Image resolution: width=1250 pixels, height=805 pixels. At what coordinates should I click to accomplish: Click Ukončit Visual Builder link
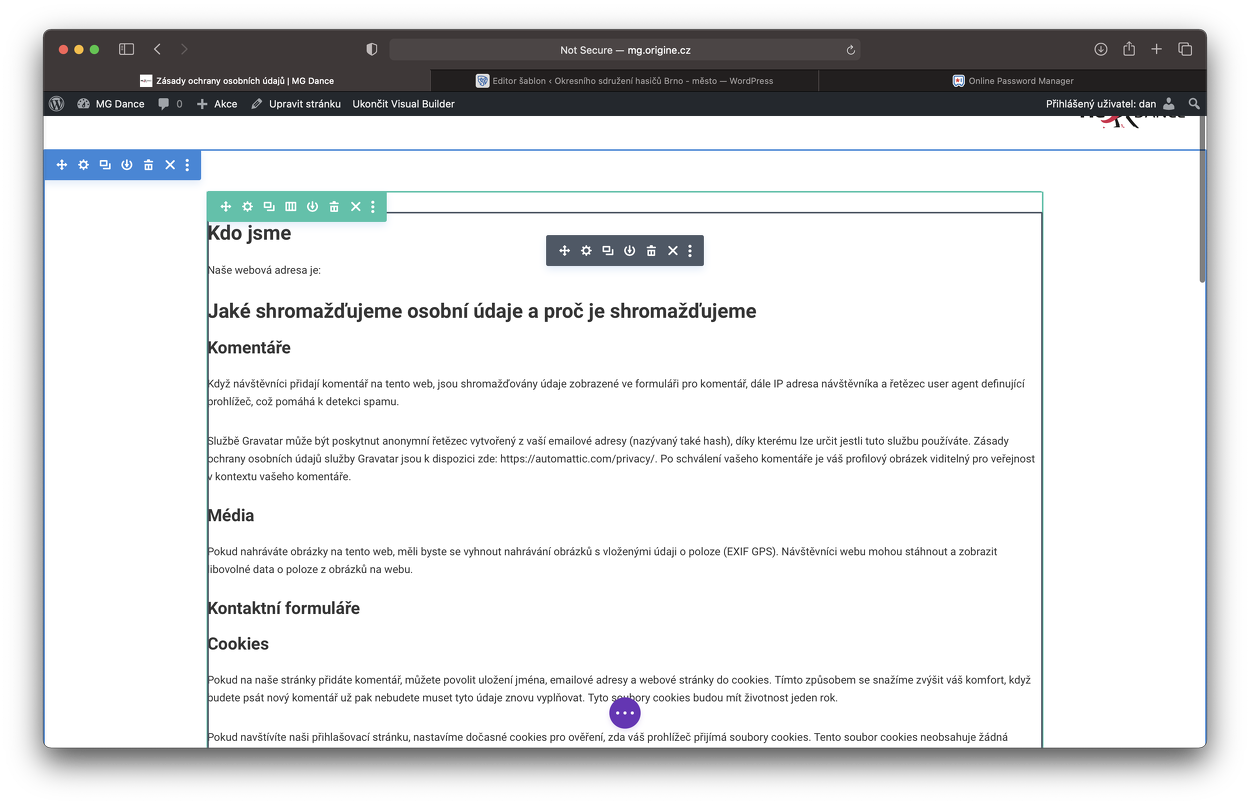coord(403,104)
